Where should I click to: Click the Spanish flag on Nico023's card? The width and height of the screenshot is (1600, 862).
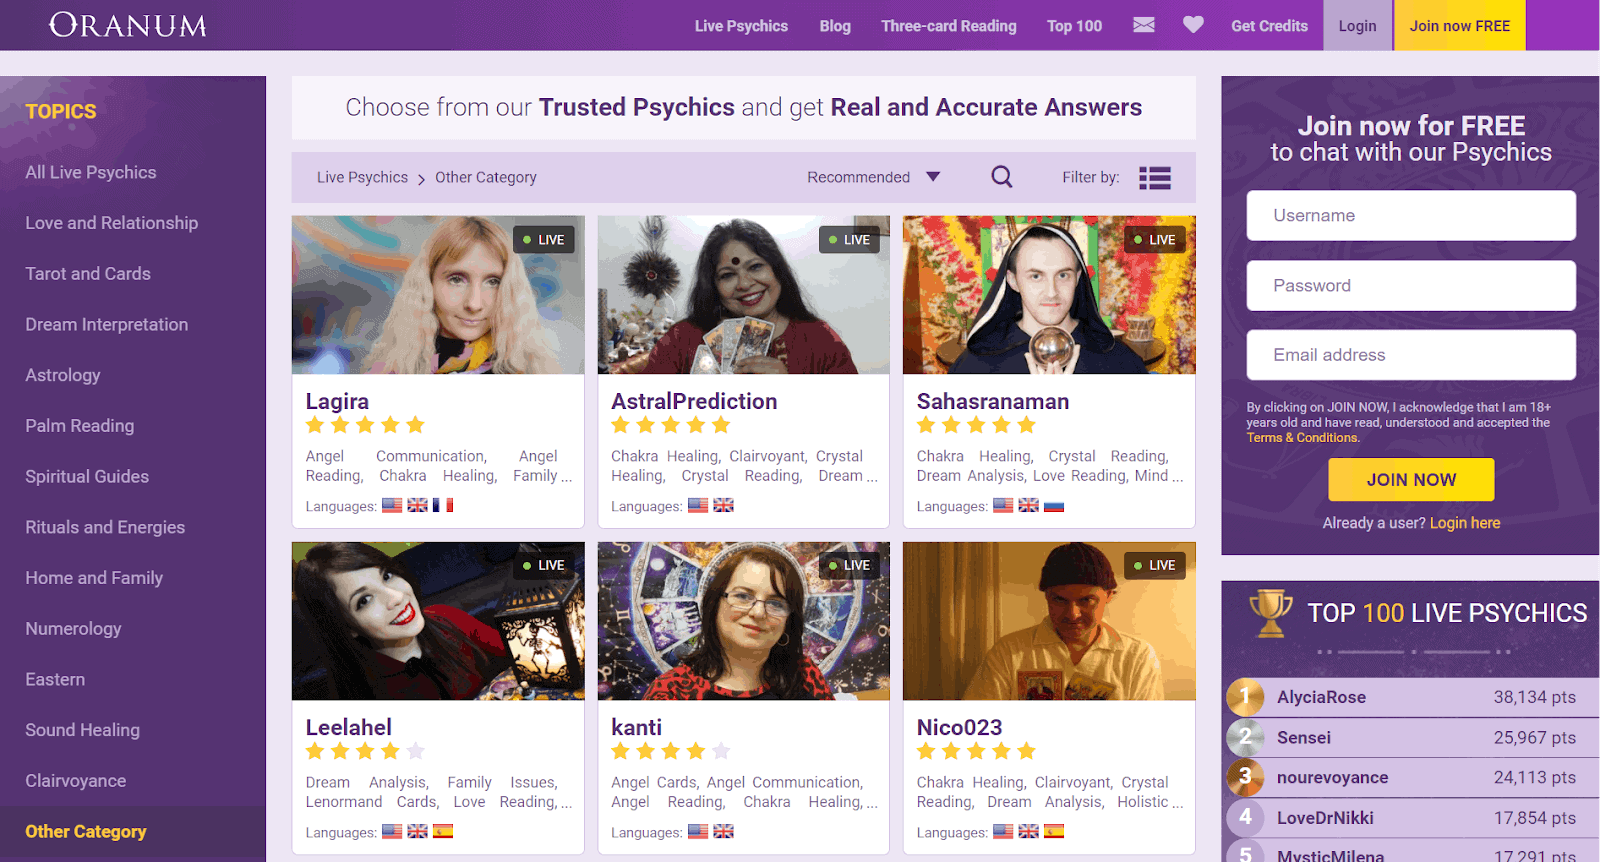1054,831
